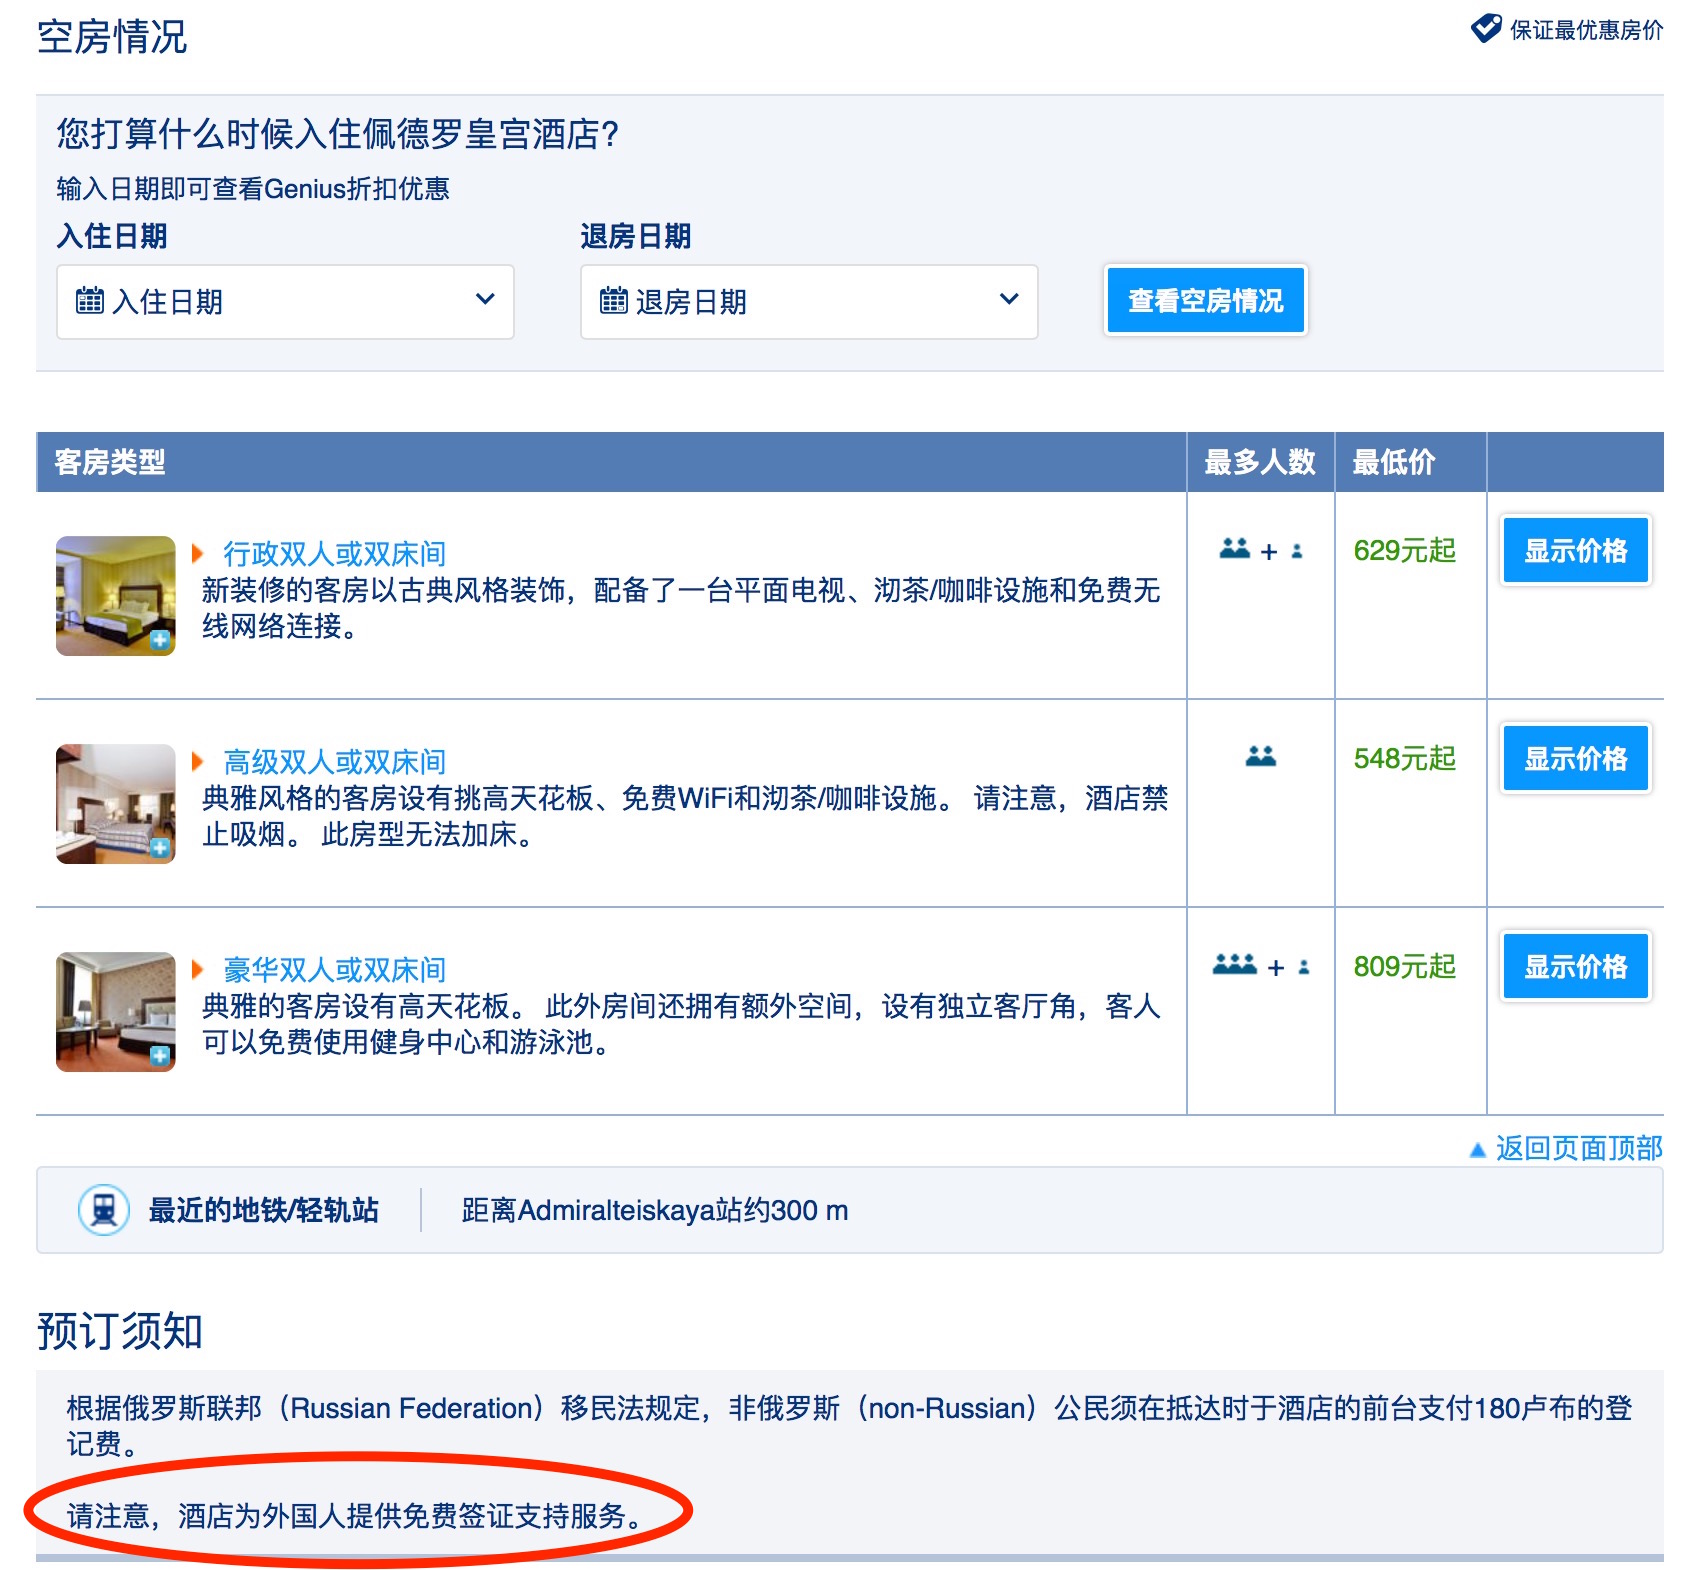
Task: Show price for 豪华双人或双床间
Action: (1575, 967)
